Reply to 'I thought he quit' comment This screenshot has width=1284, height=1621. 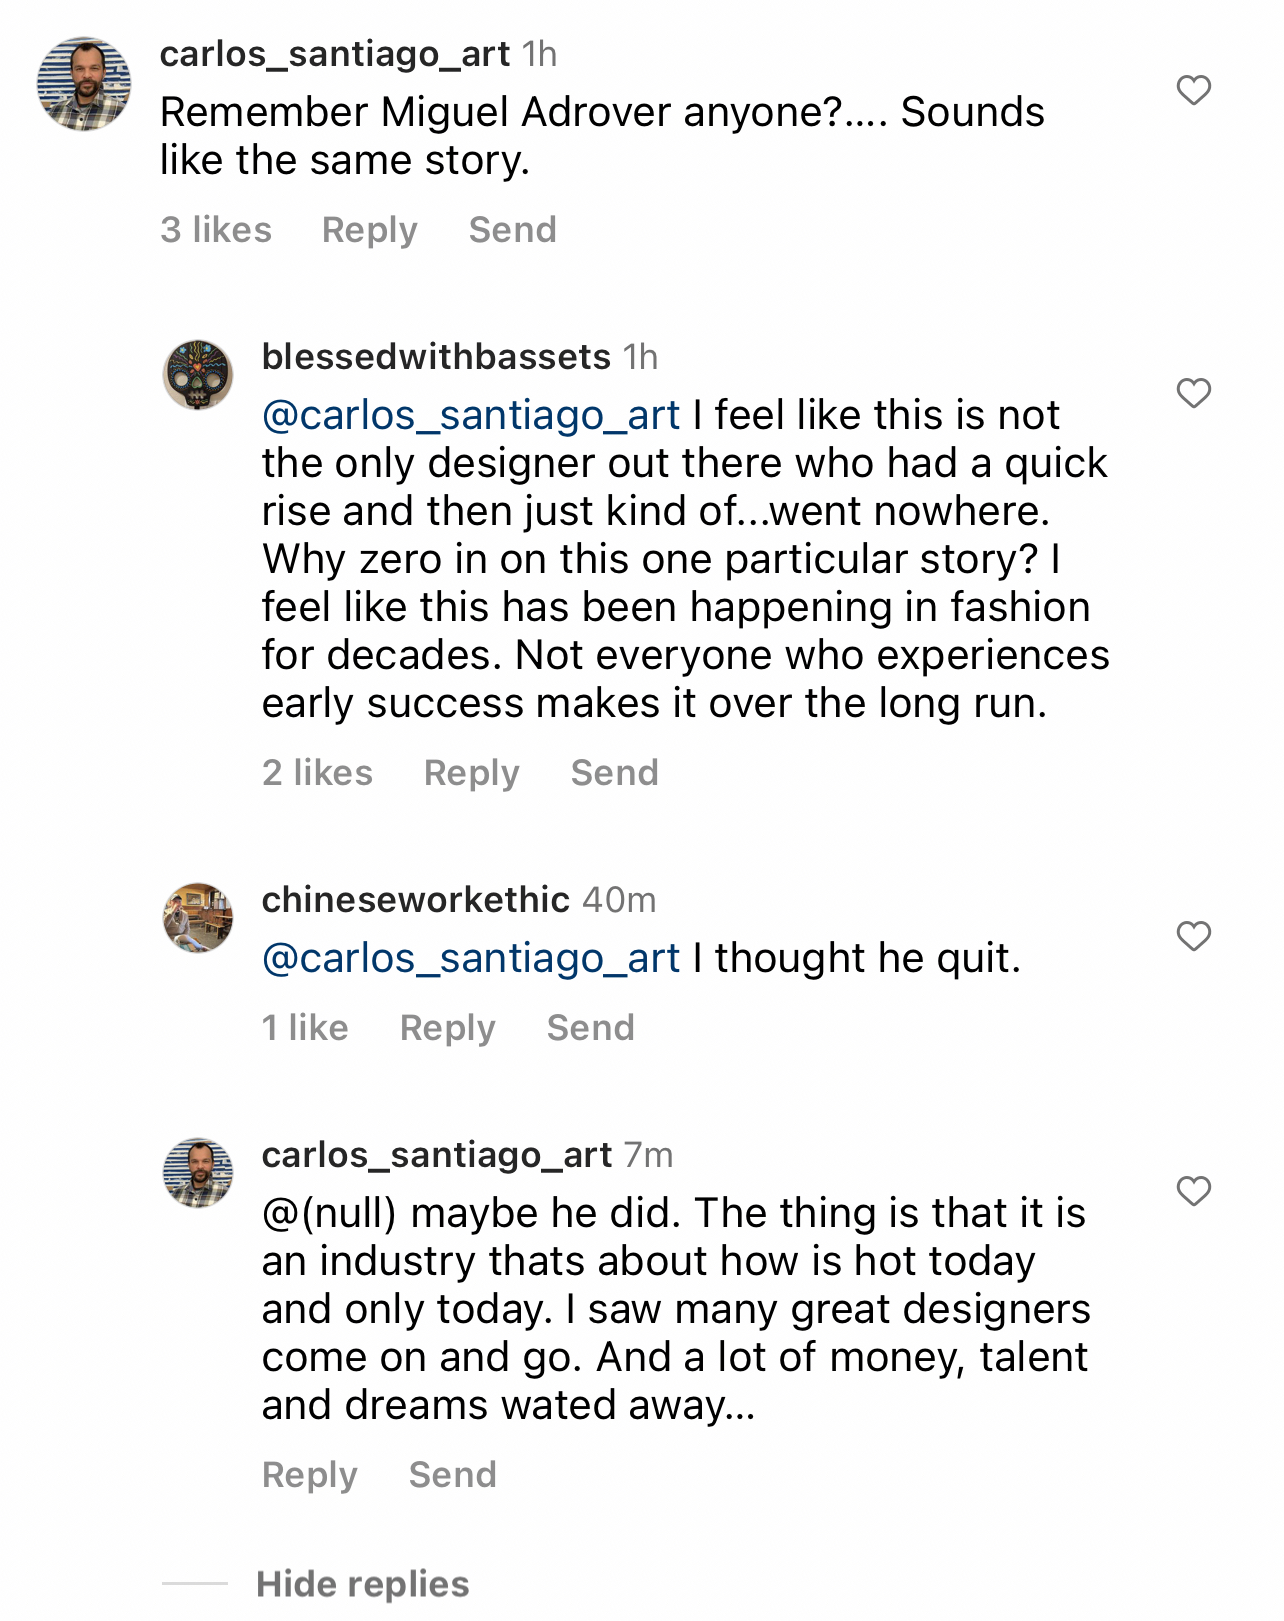click(x=447, y=1028)
